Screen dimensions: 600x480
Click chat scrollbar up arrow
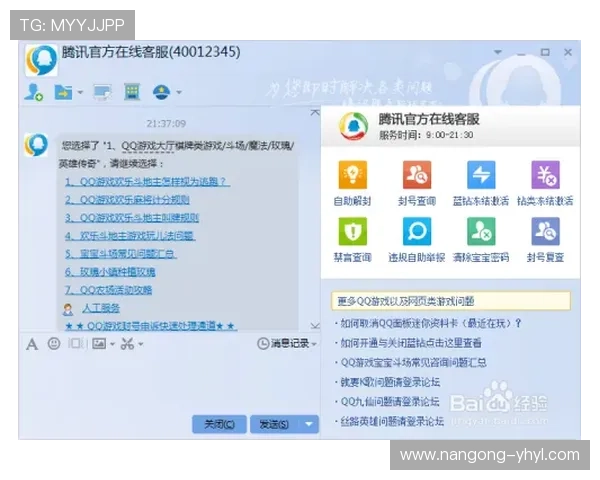(315, 113)
